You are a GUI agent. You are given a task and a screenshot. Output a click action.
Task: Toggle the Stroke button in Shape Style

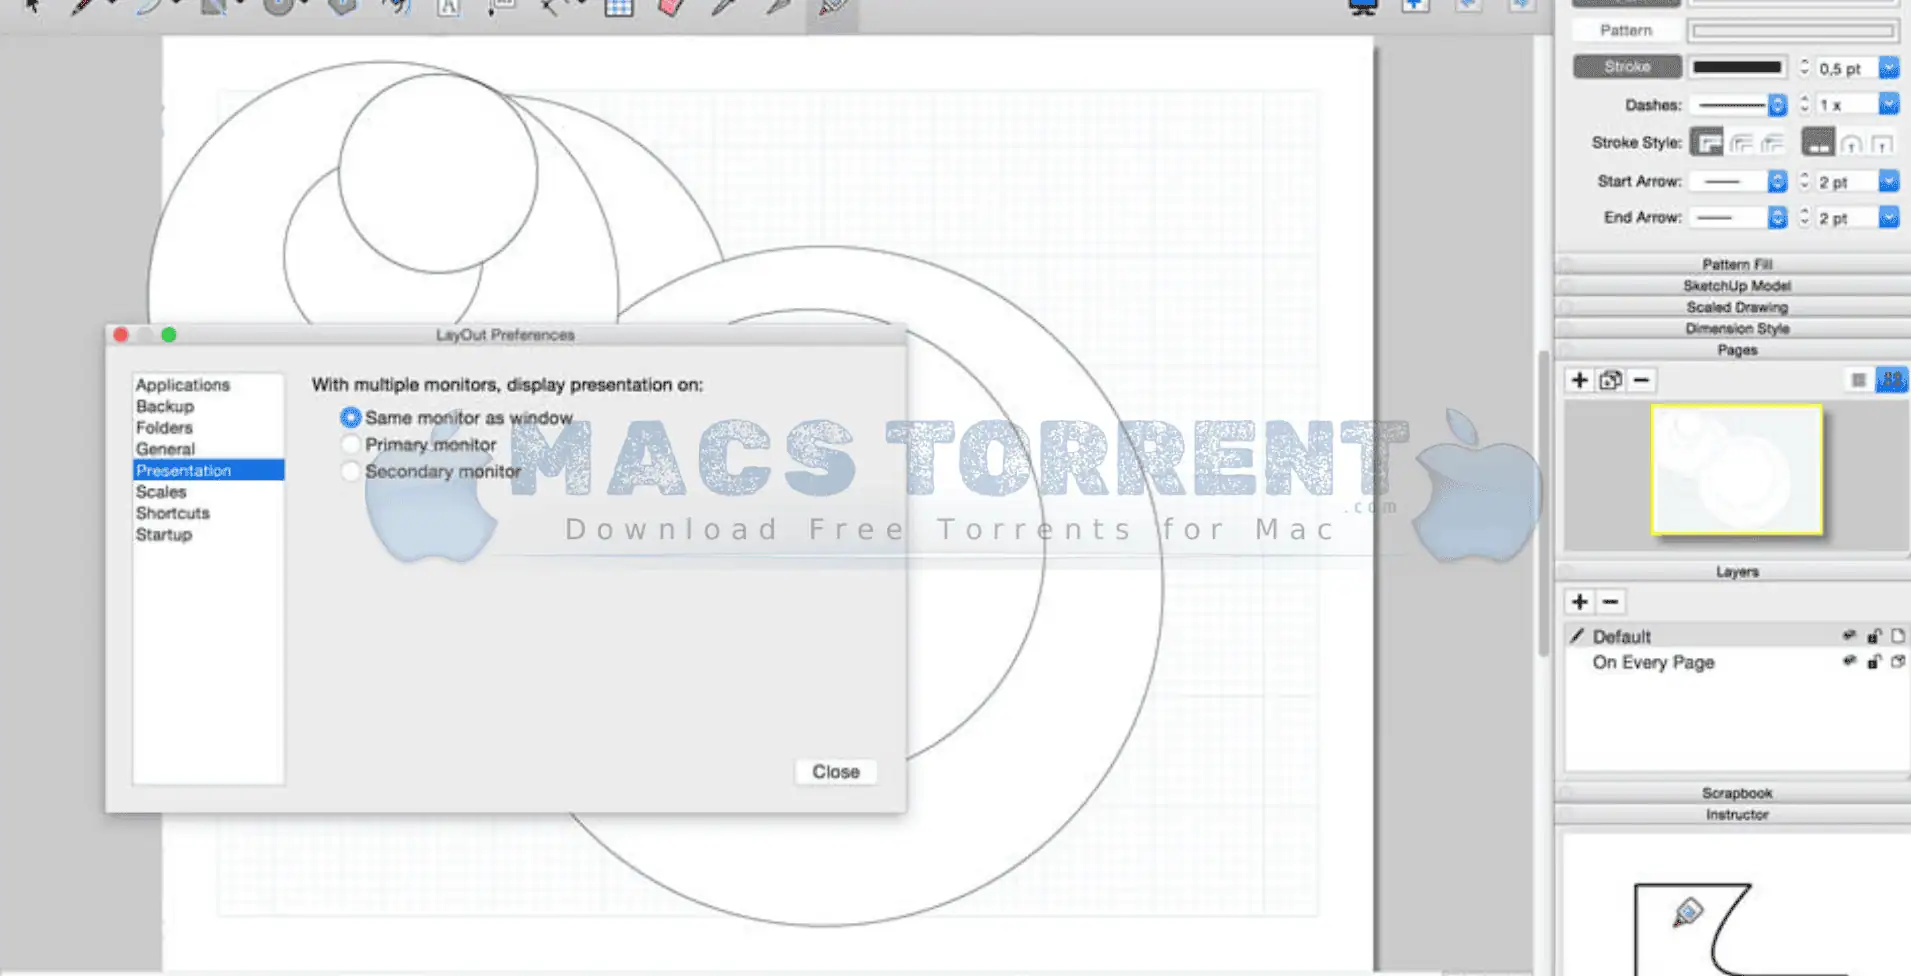pos(1627,67)
